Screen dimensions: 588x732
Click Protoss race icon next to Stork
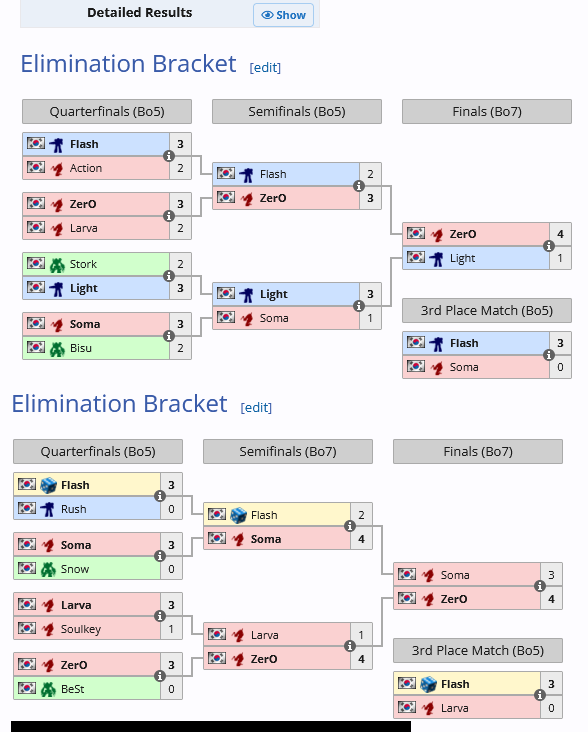pos(57,265)
